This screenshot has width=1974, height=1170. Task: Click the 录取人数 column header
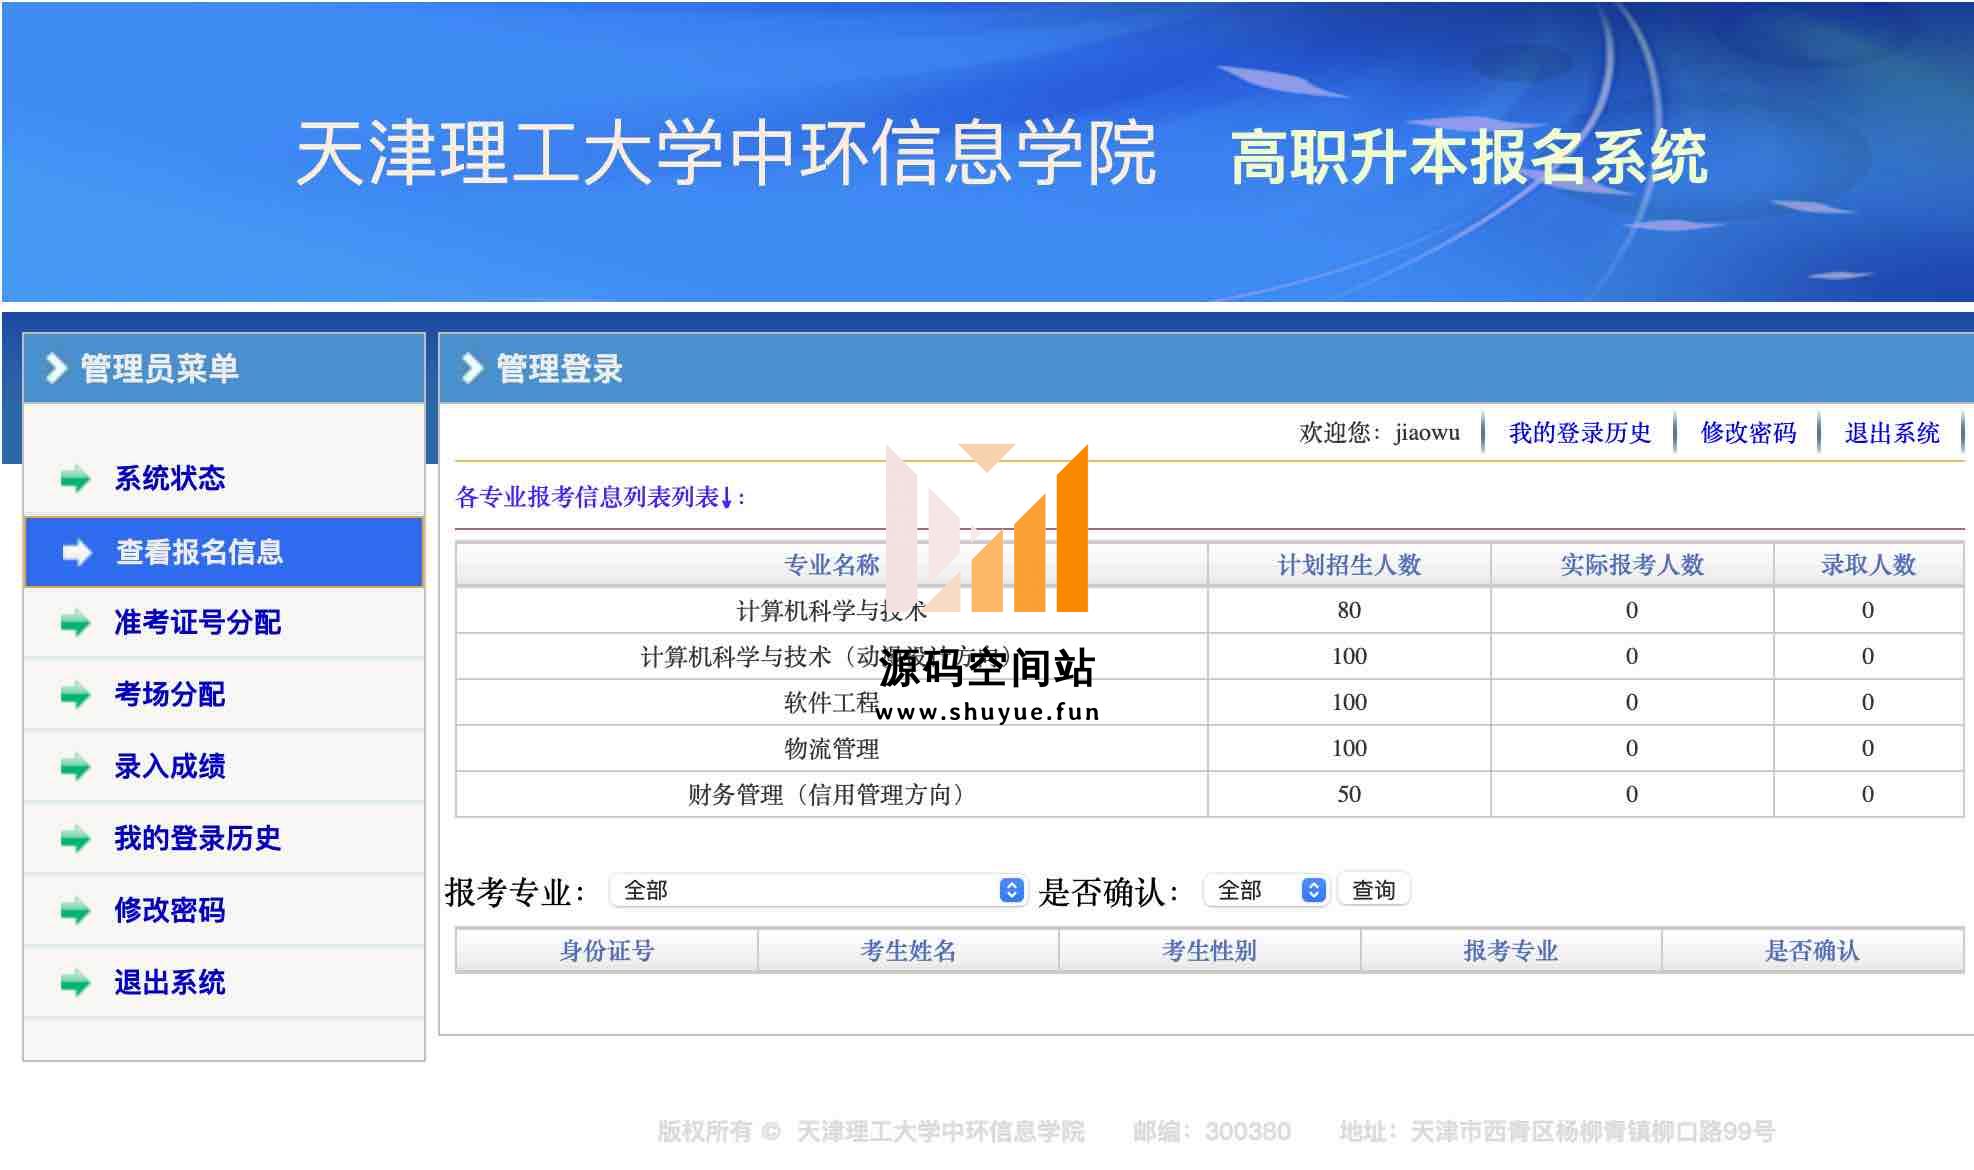tap(1868, 565)
